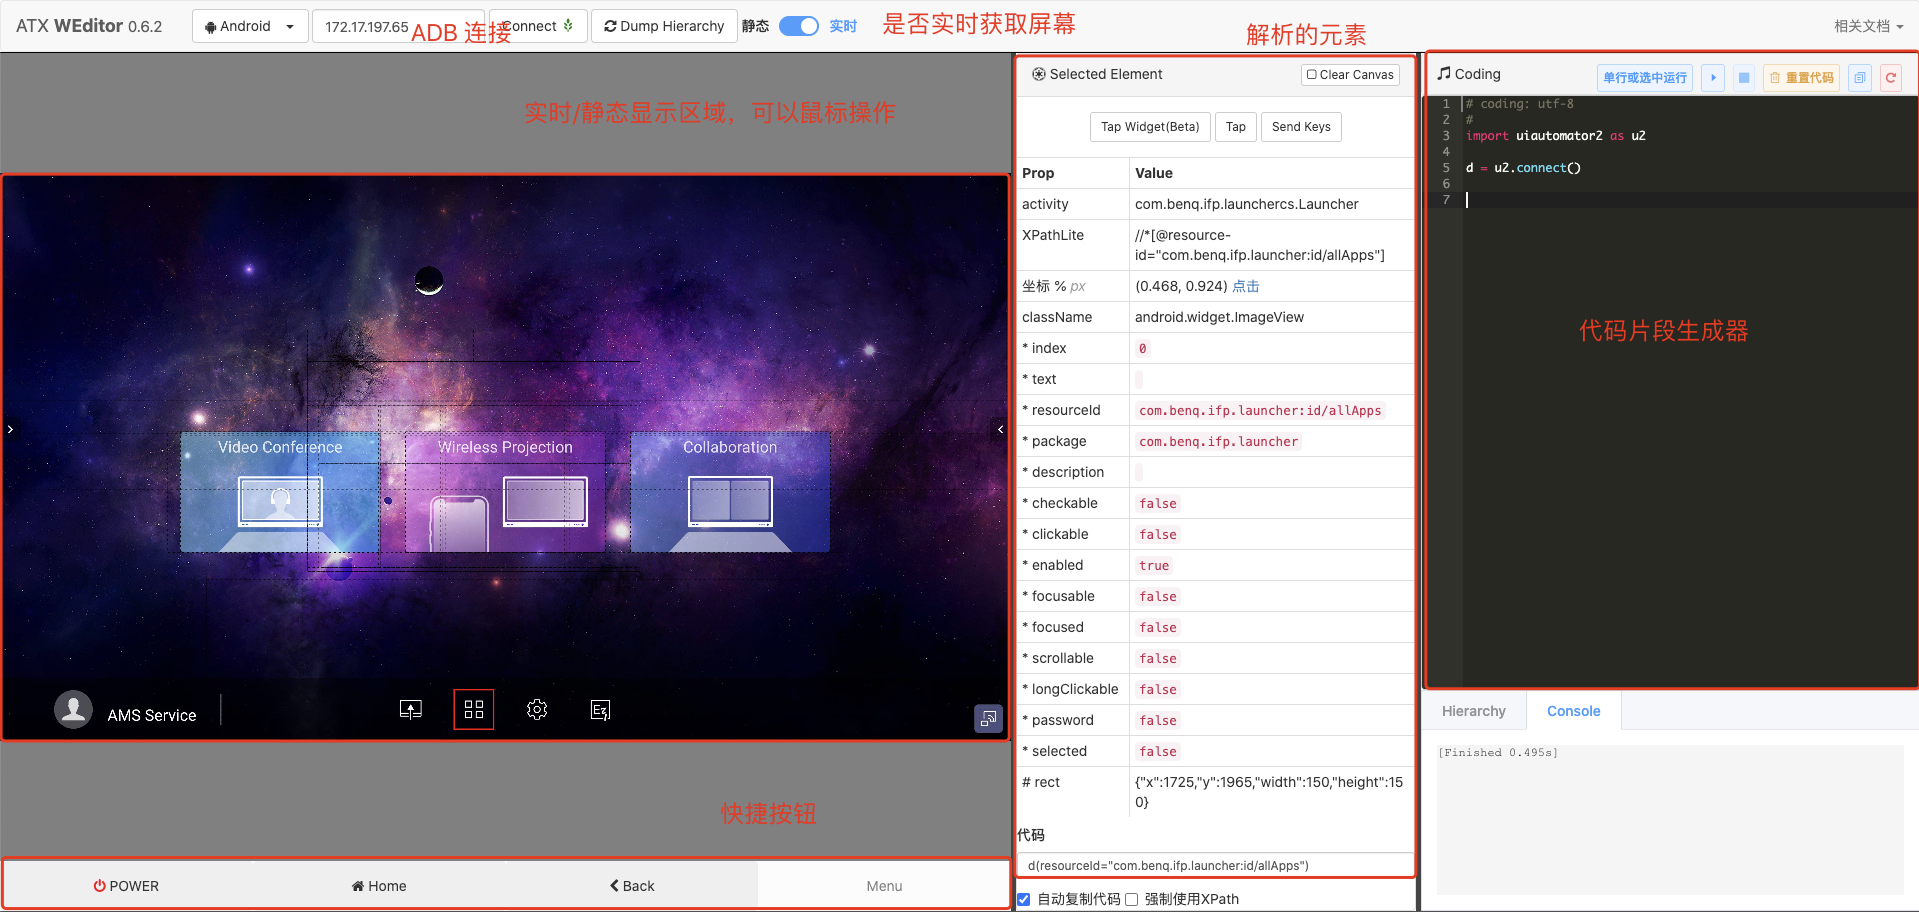The image size is (1919, 912).
Task: Expand the Connect button dropdown
Action: (570, 25)
